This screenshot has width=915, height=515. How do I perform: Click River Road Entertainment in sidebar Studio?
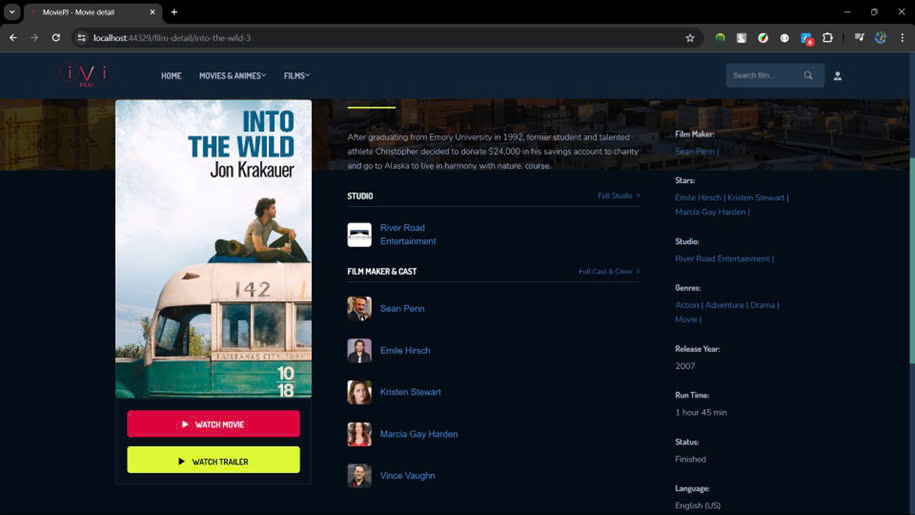coord(722,259)
